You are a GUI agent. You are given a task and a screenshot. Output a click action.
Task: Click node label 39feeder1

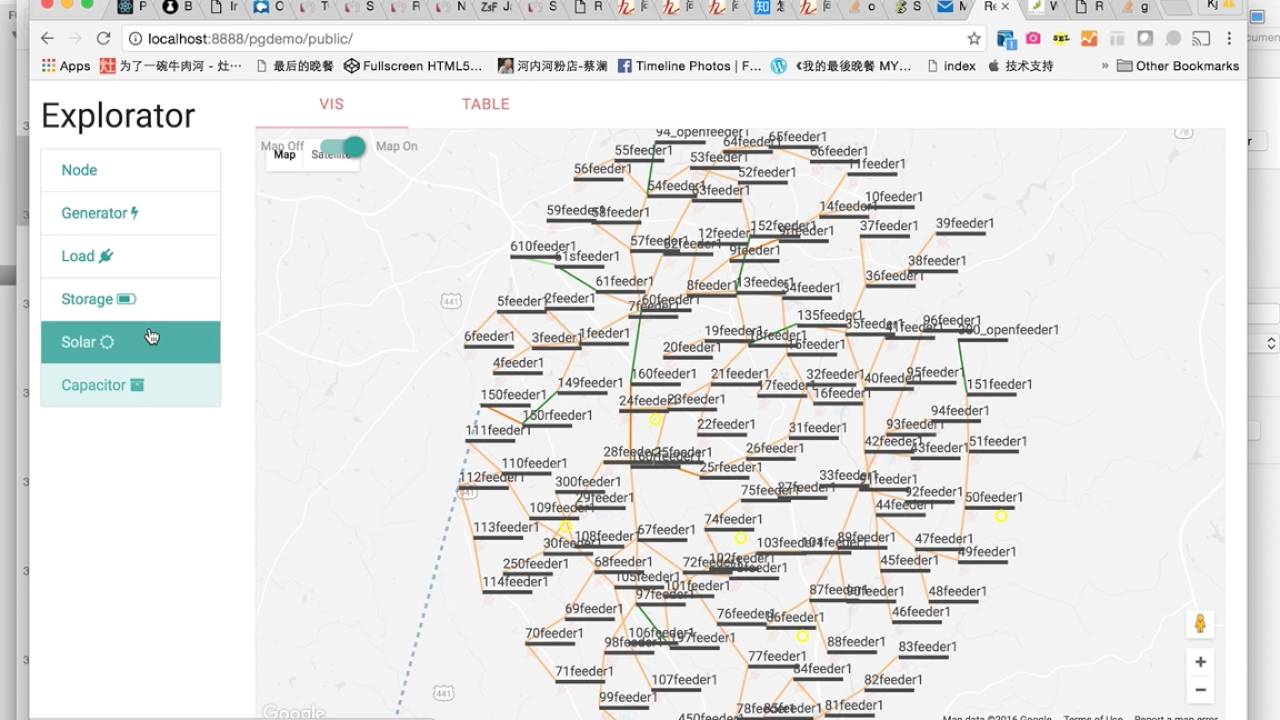click(965, 224)
